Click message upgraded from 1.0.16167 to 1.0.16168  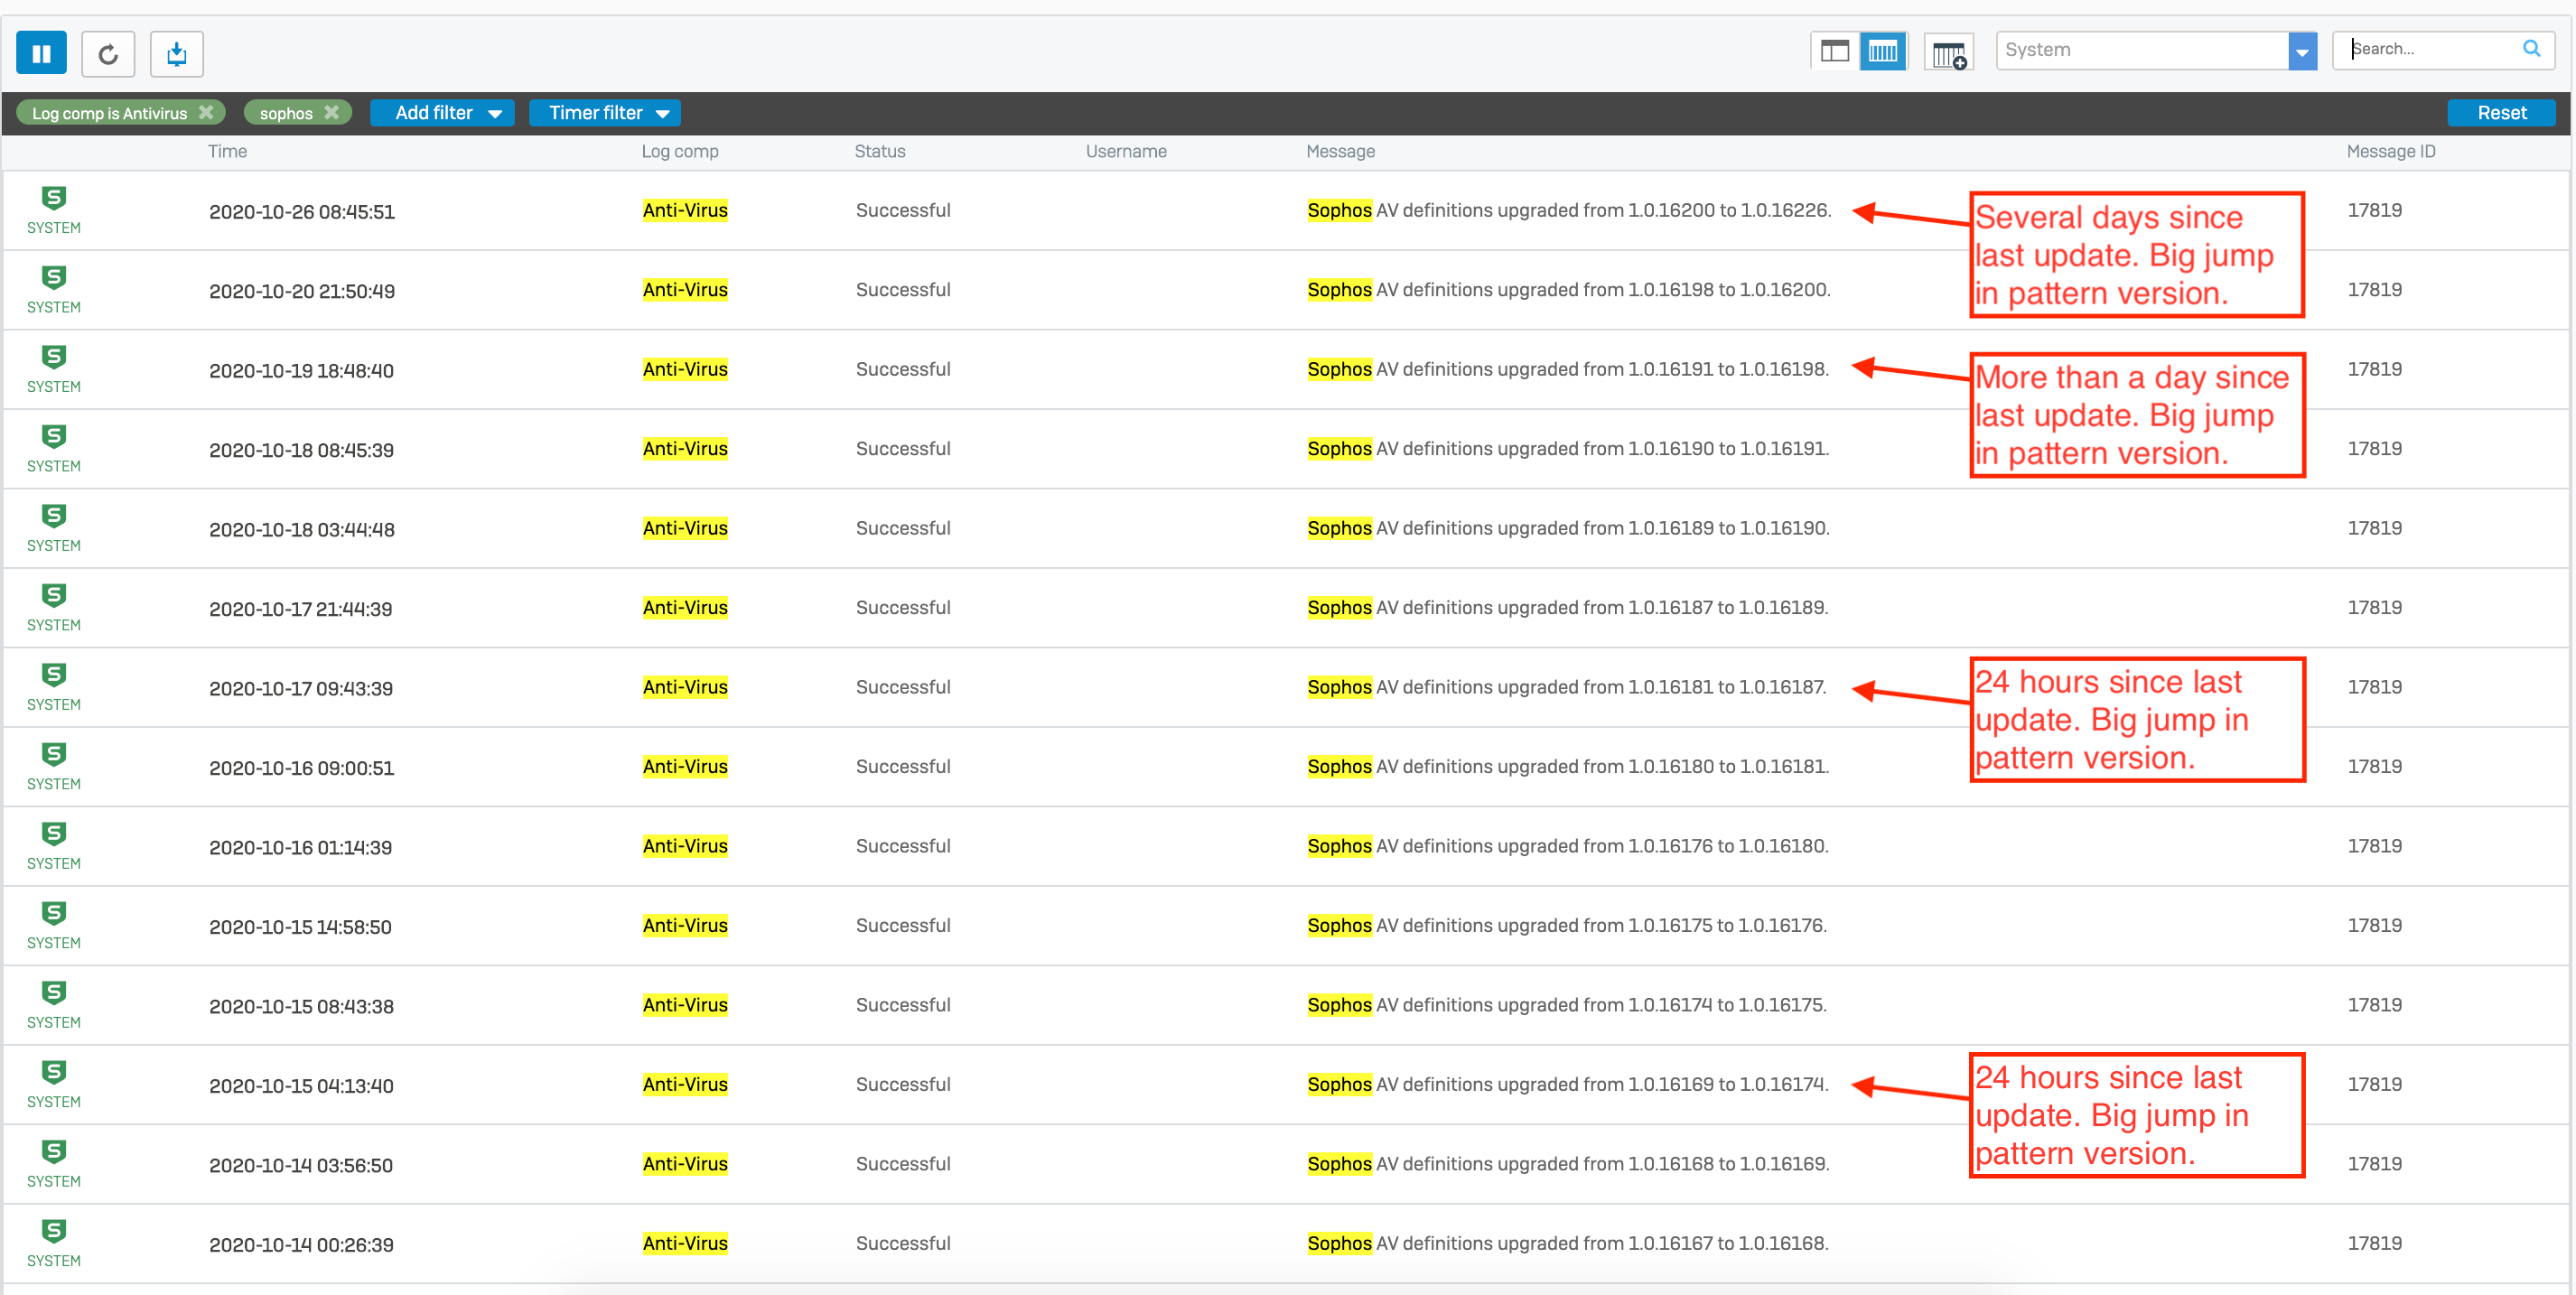[1567, 1244]
